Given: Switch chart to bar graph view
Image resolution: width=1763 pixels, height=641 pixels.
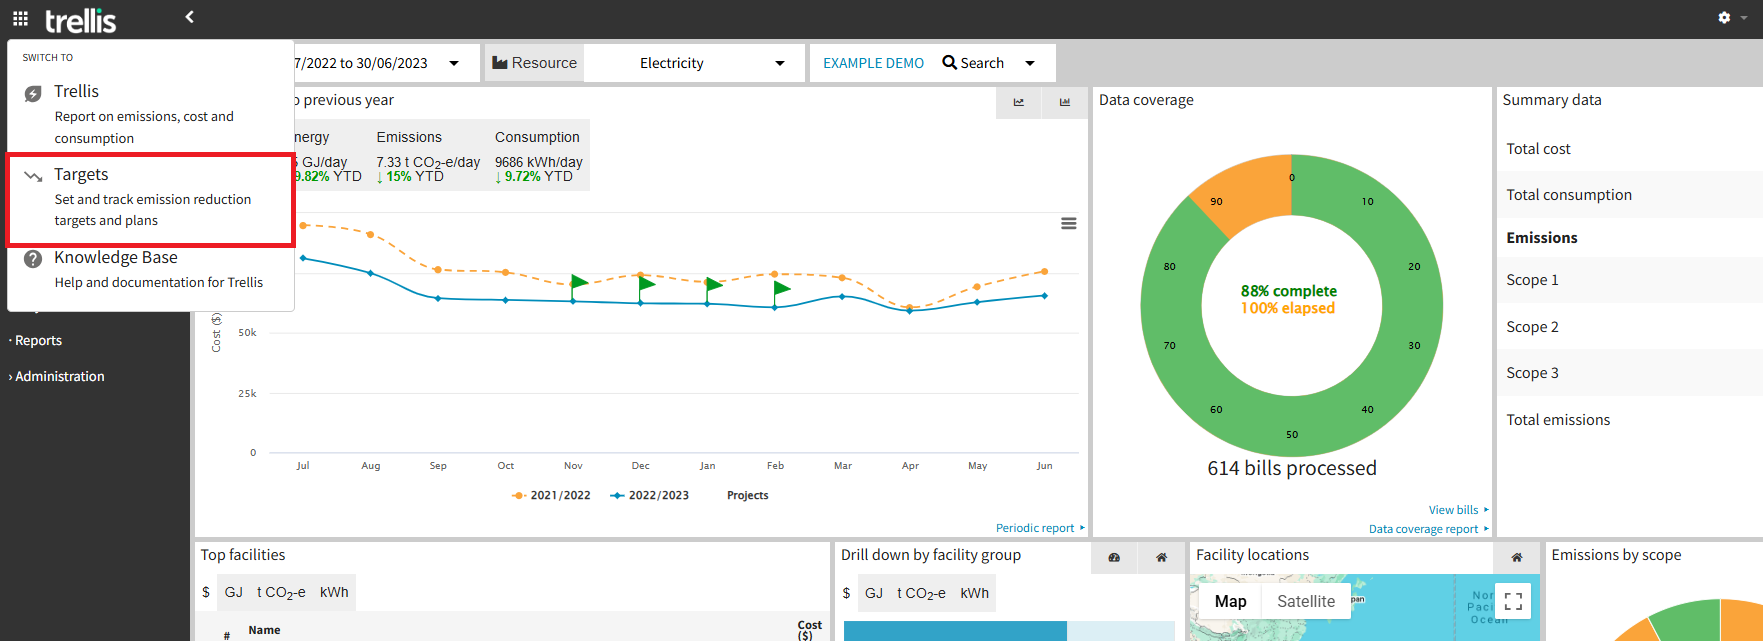Looking at the screenshot, I should click(1065, 102).
